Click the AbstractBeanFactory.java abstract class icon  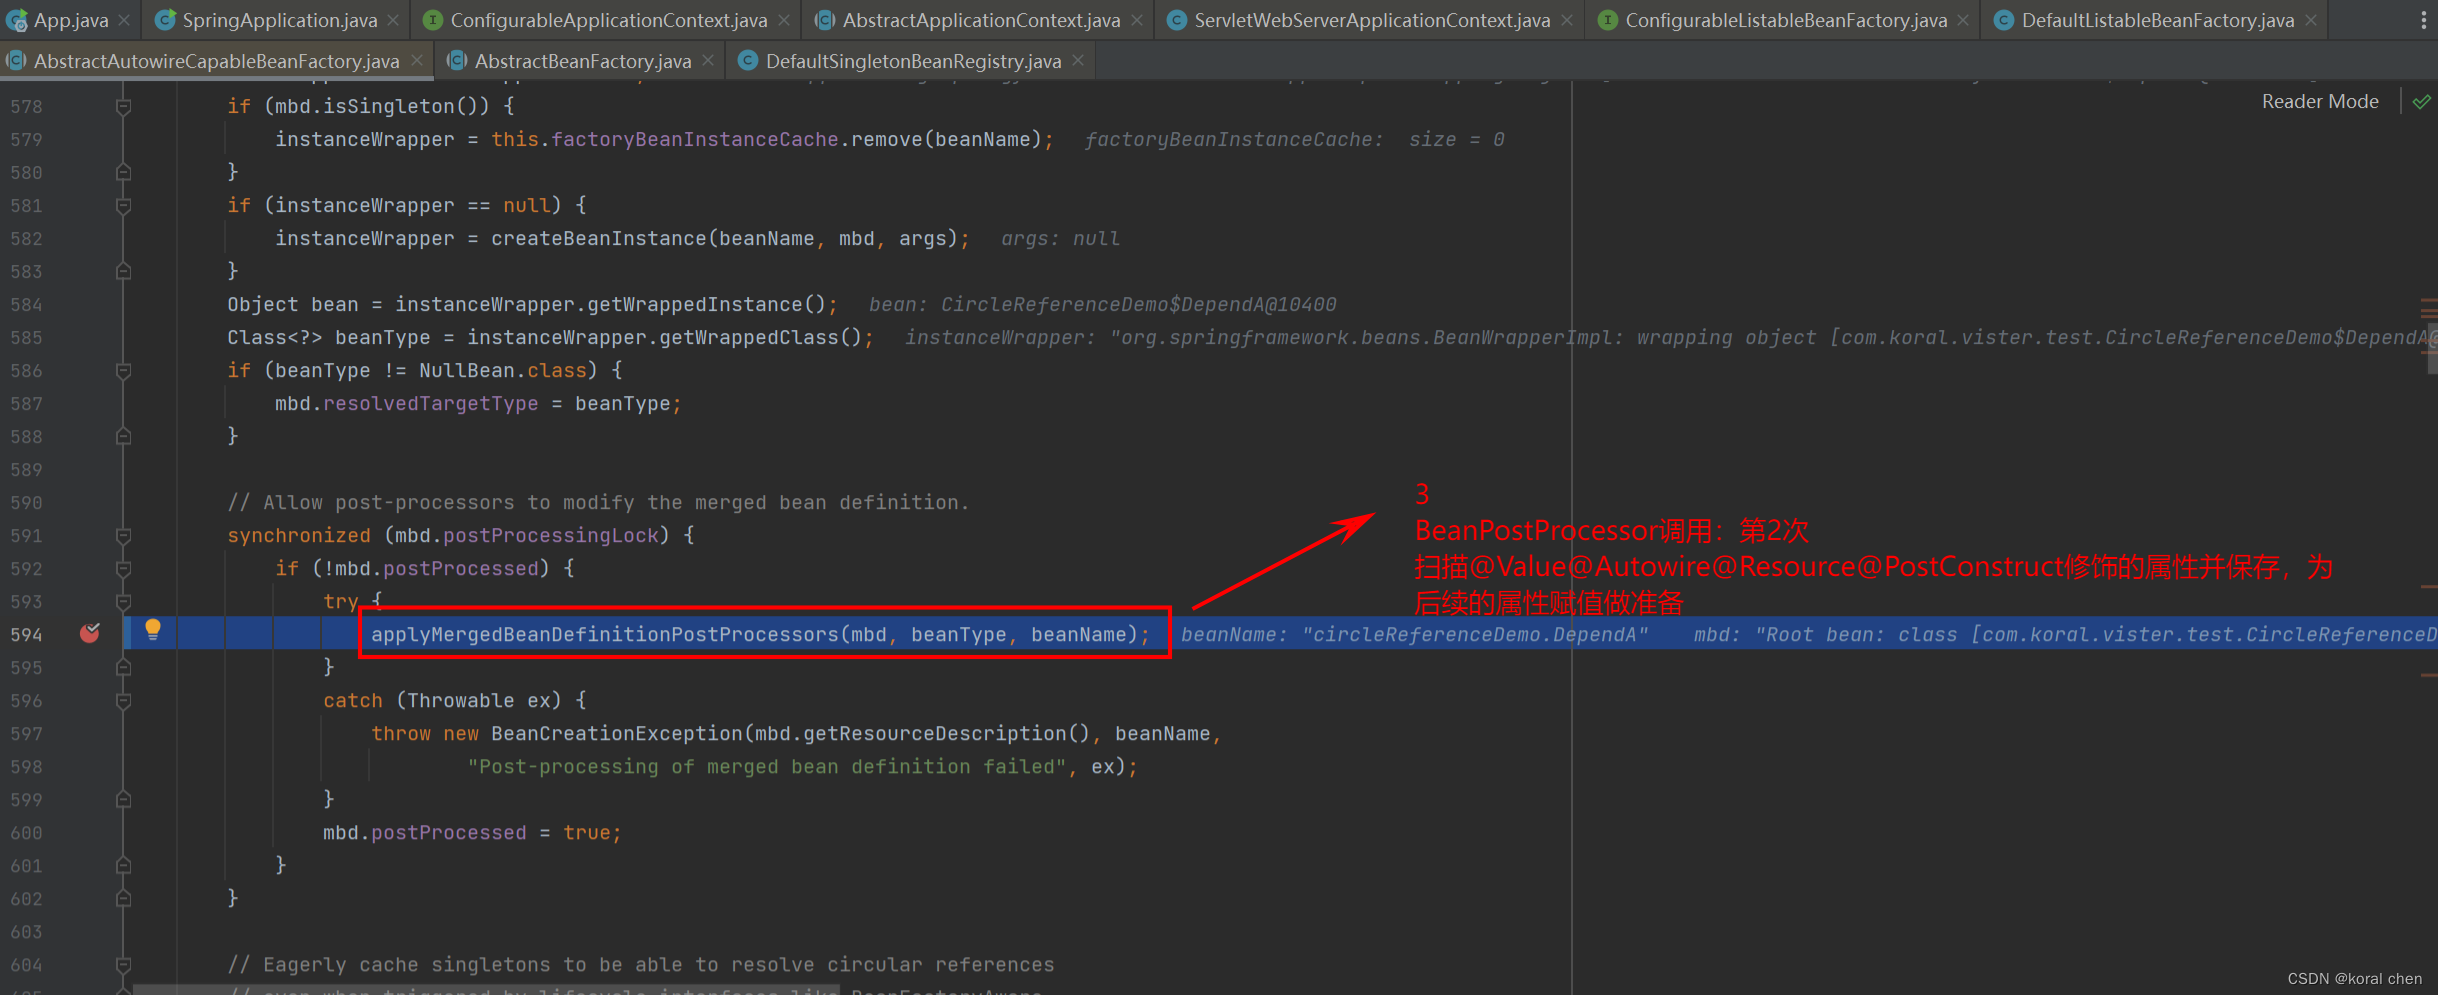click(457, 61)
